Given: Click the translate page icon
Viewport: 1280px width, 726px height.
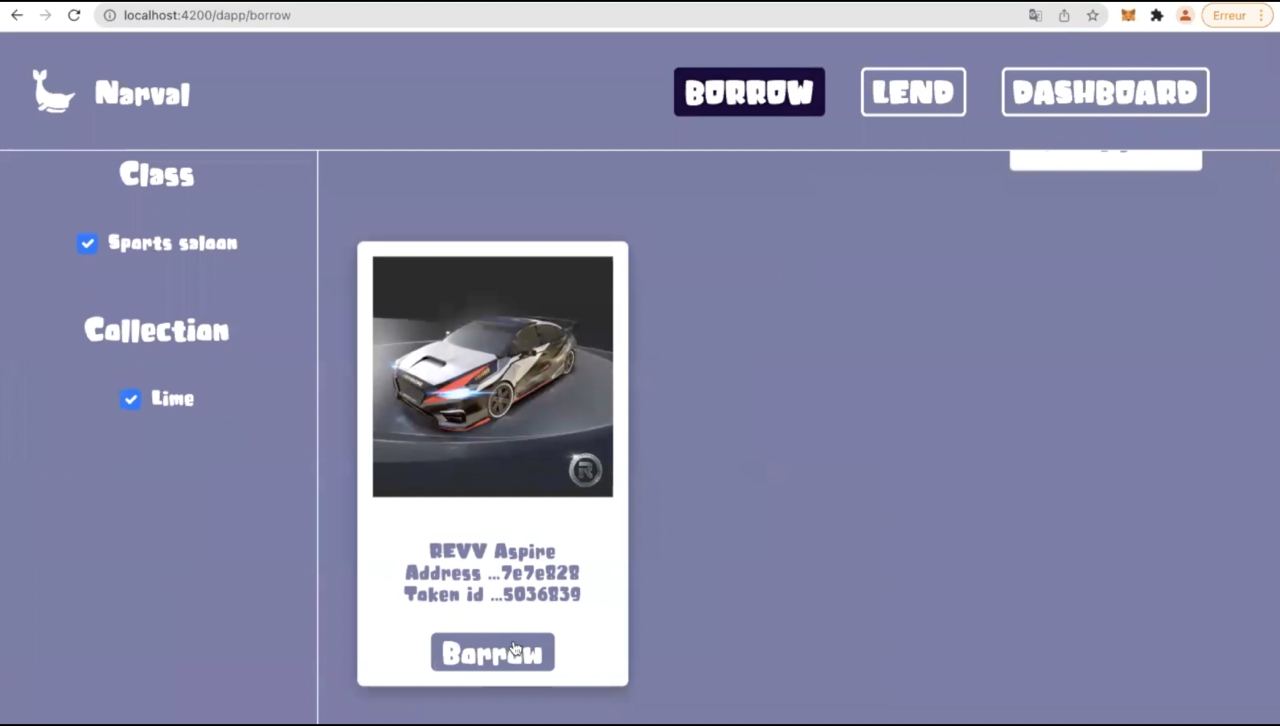Looking at the screenshot, I should click(1035, 15).
